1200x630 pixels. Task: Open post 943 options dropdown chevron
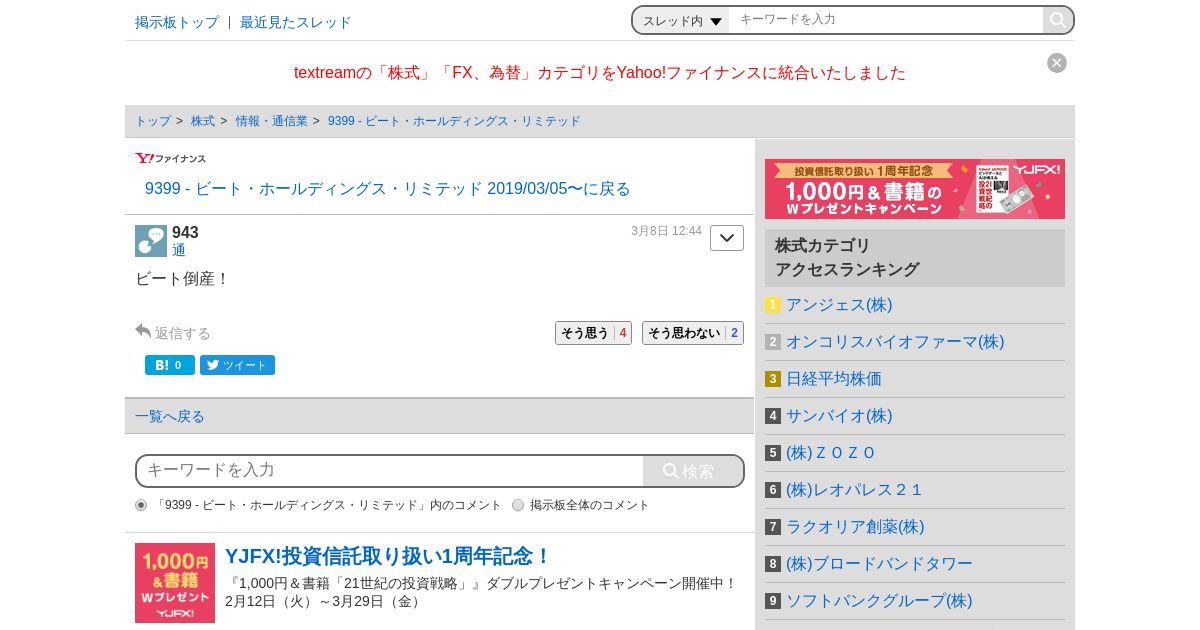tap(727, 238)
